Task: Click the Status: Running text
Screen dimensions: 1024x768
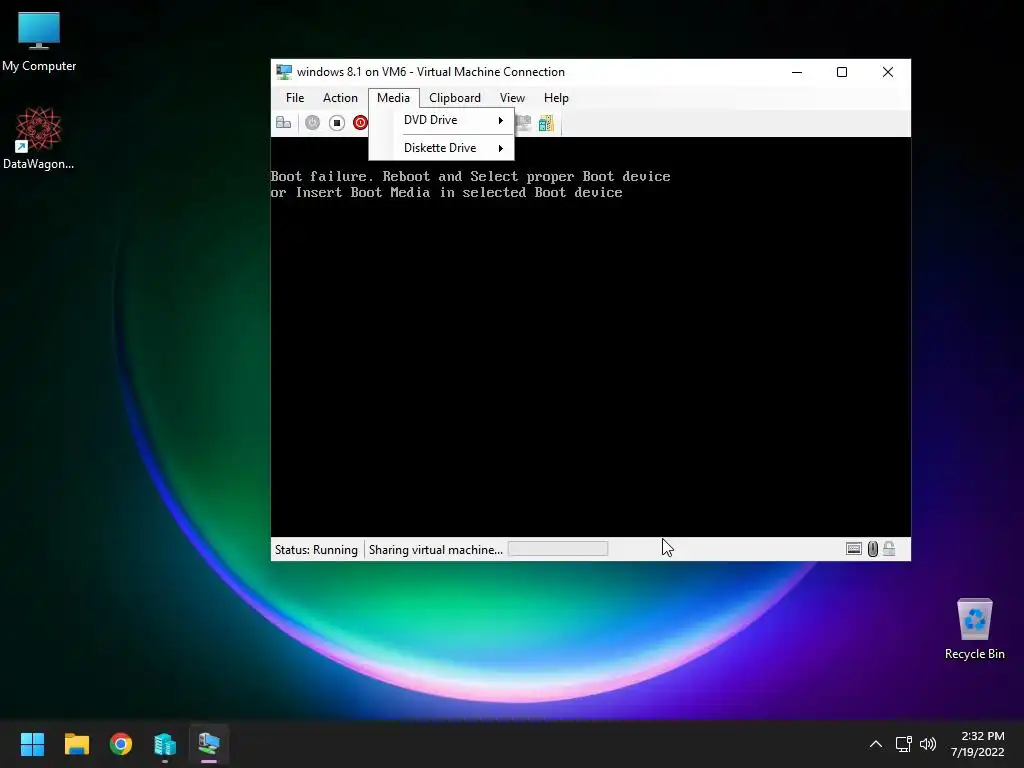Action: [x=316, y=550]
